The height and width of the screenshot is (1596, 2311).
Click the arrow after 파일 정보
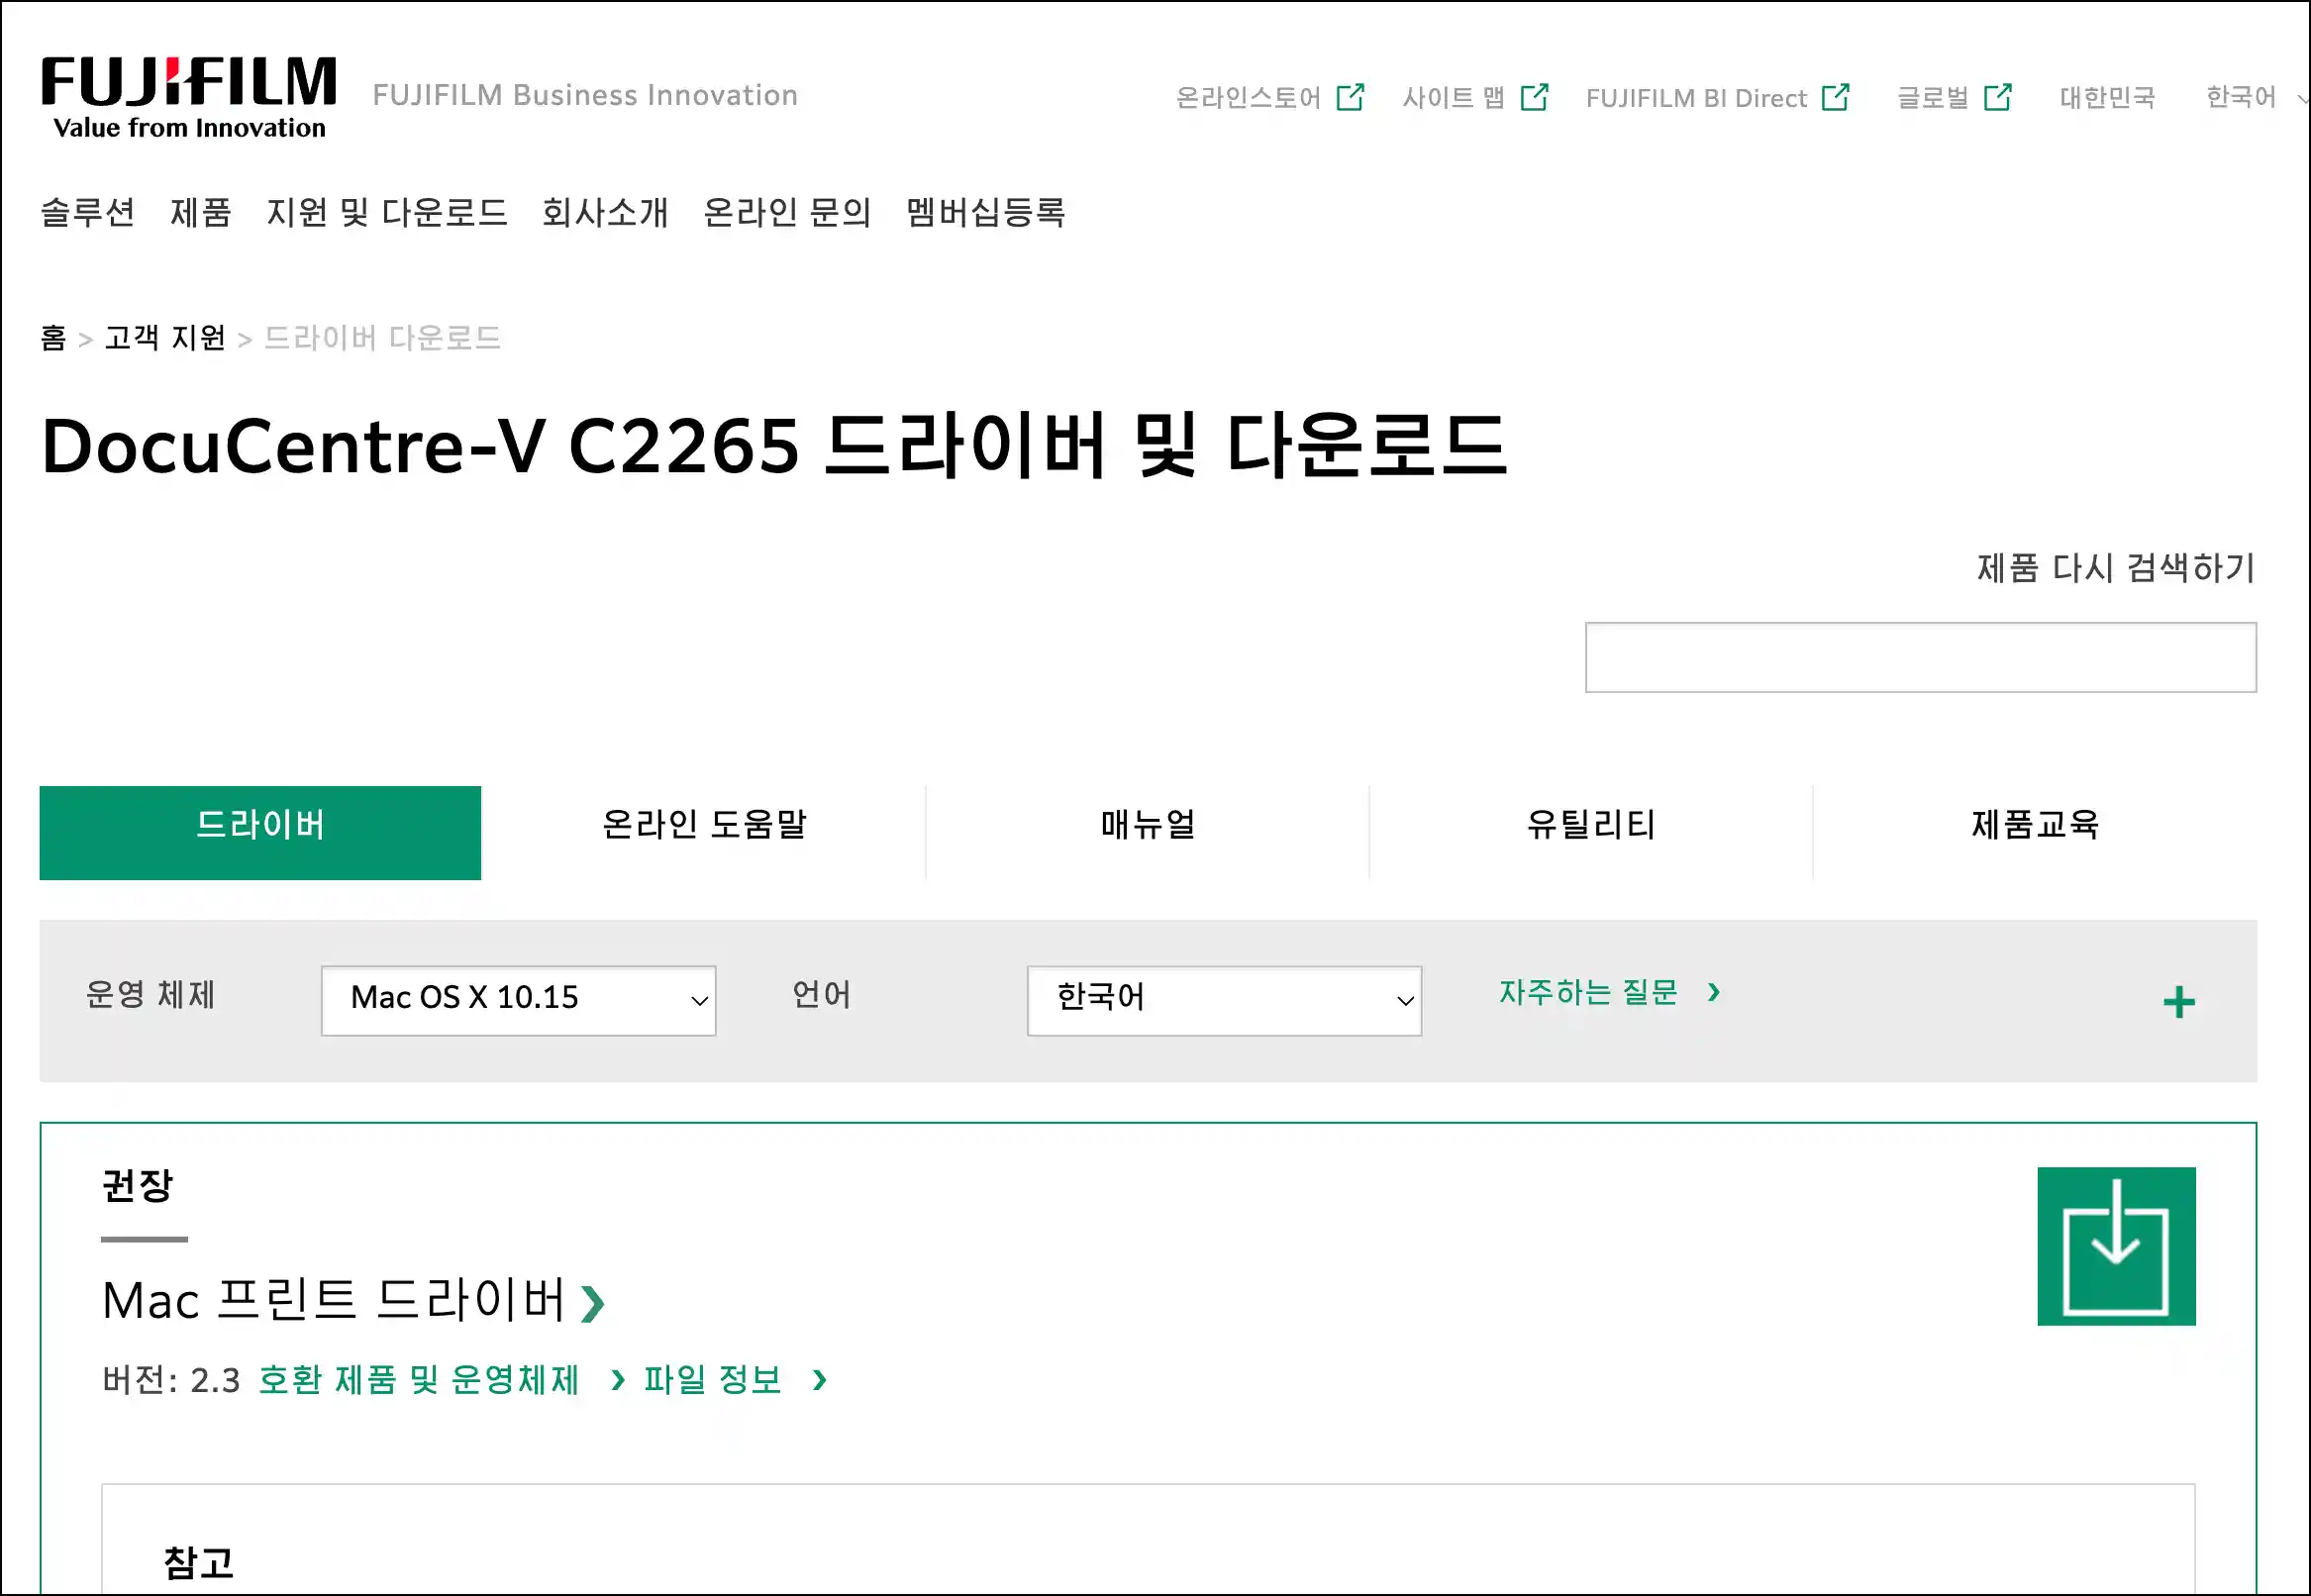(x=819, y=1380)
